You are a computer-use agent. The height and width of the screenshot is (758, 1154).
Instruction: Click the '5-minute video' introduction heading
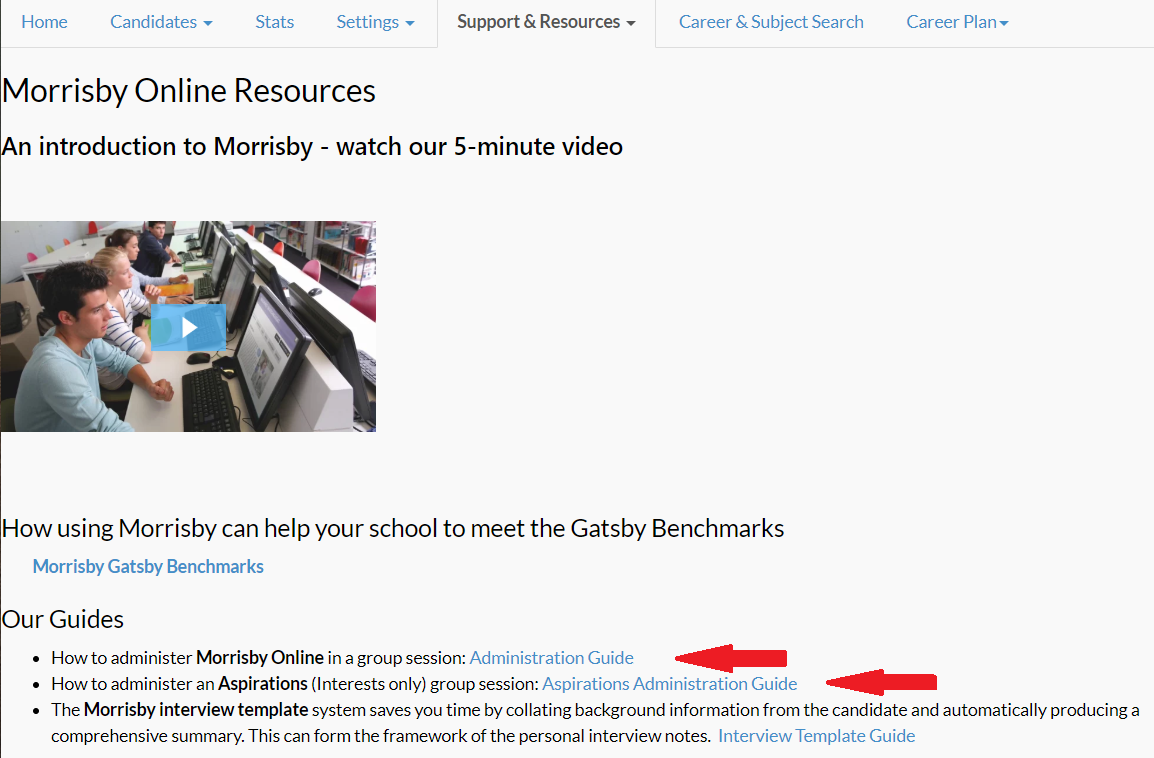coord(312,146)
